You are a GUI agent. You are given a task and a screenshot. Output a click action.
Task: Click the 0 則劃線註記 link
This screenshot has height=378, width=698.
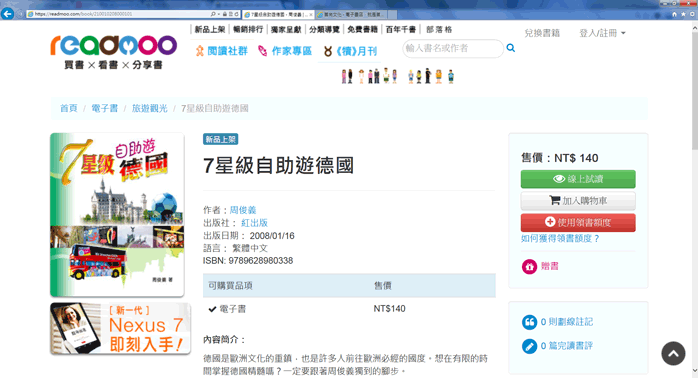567,322
